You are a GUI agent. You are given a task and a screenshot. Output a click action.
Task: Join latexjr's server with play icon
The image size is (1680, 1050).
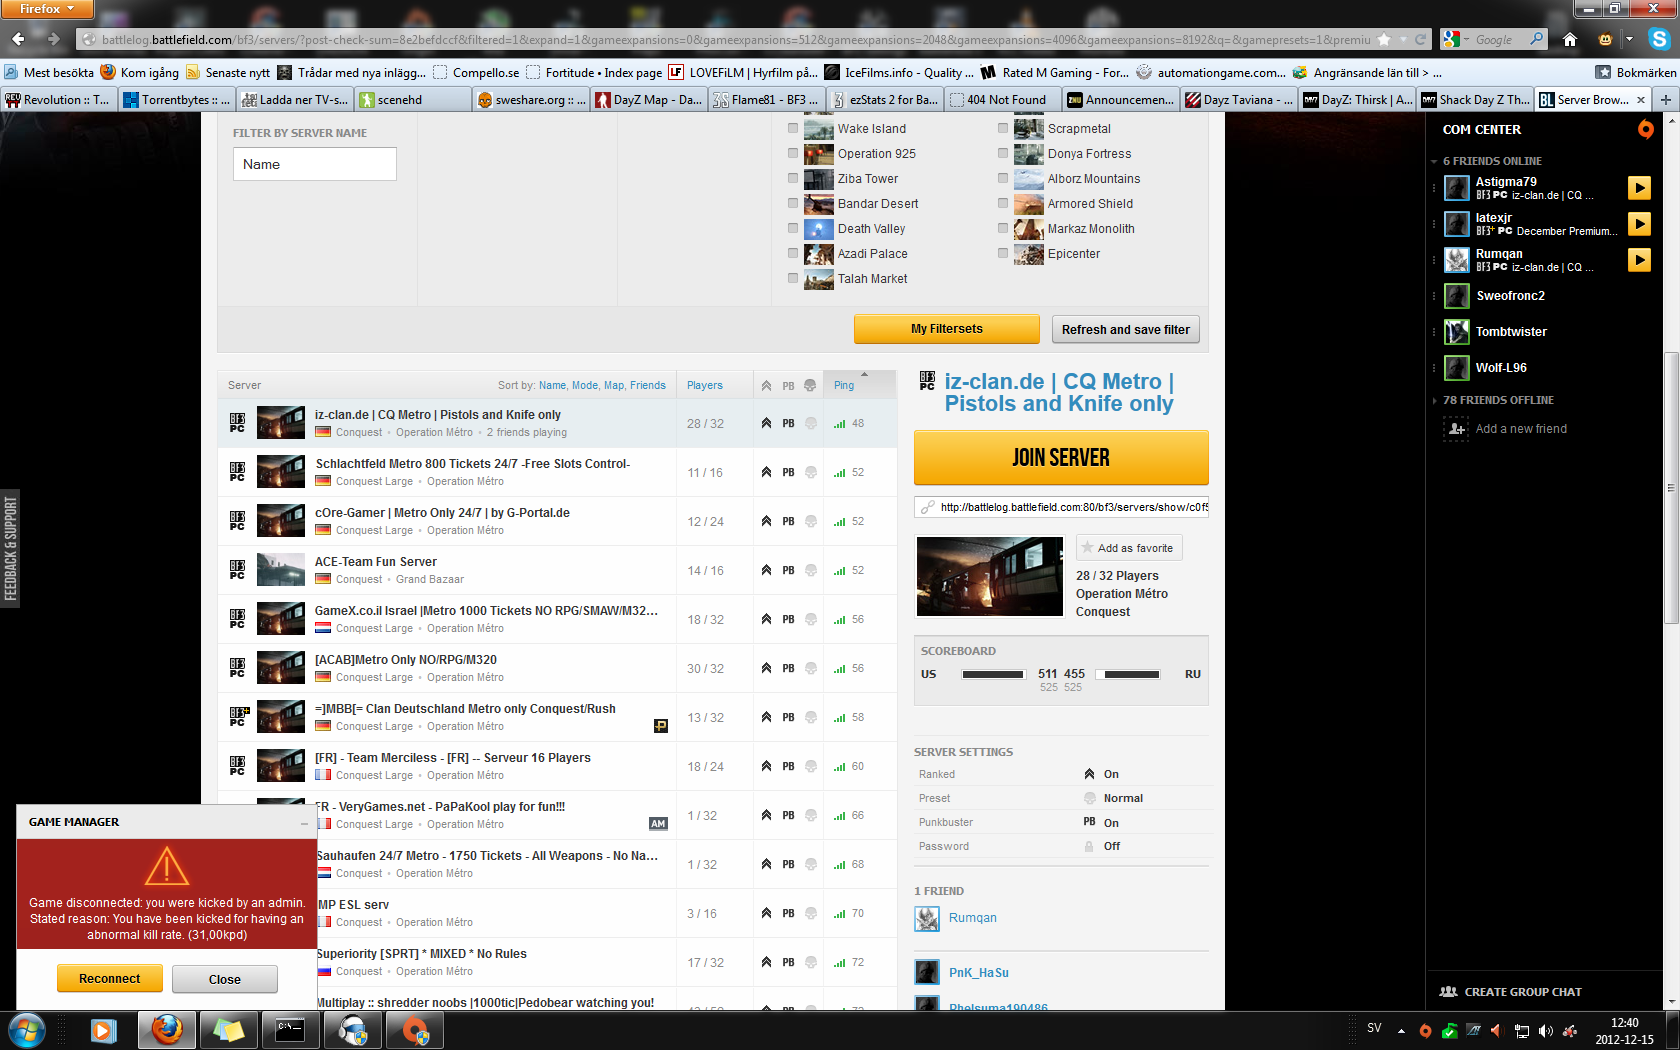pyautogui.click(x=1639, y=224)
